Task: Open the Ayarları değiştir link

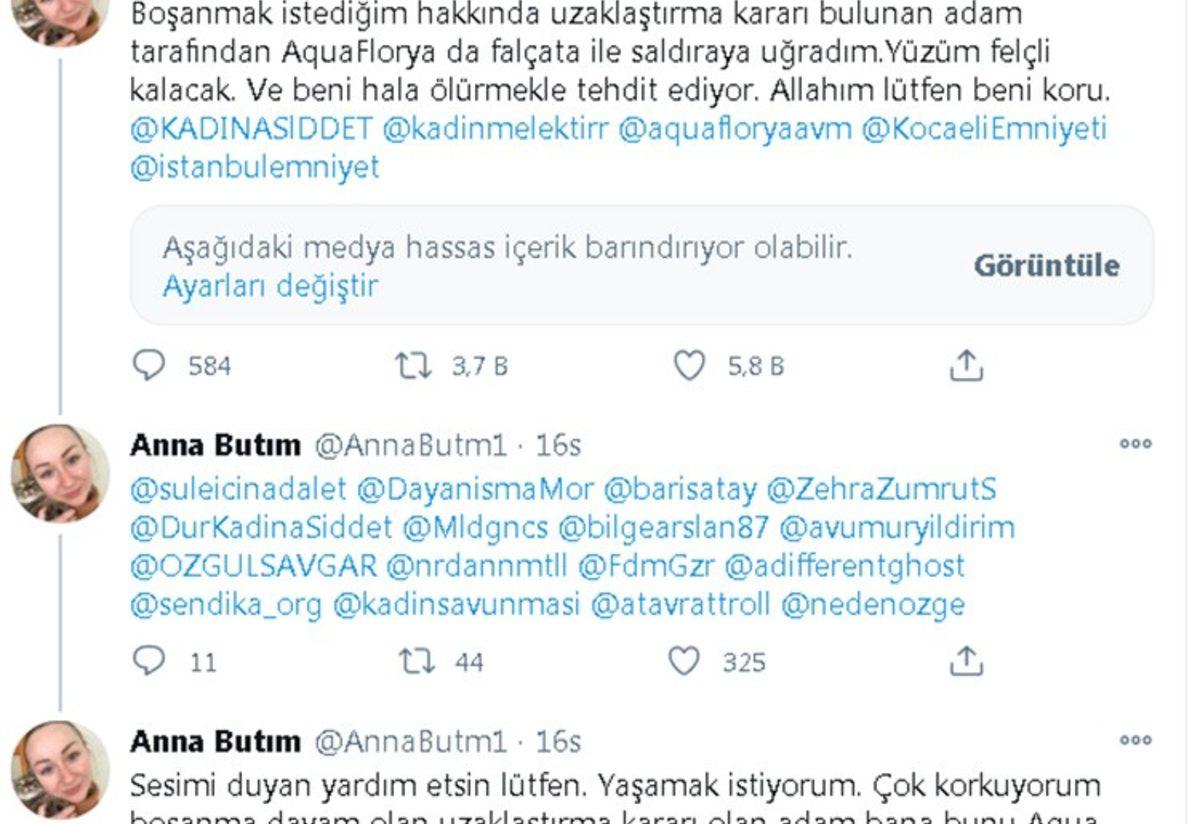Action: point(270,286)
